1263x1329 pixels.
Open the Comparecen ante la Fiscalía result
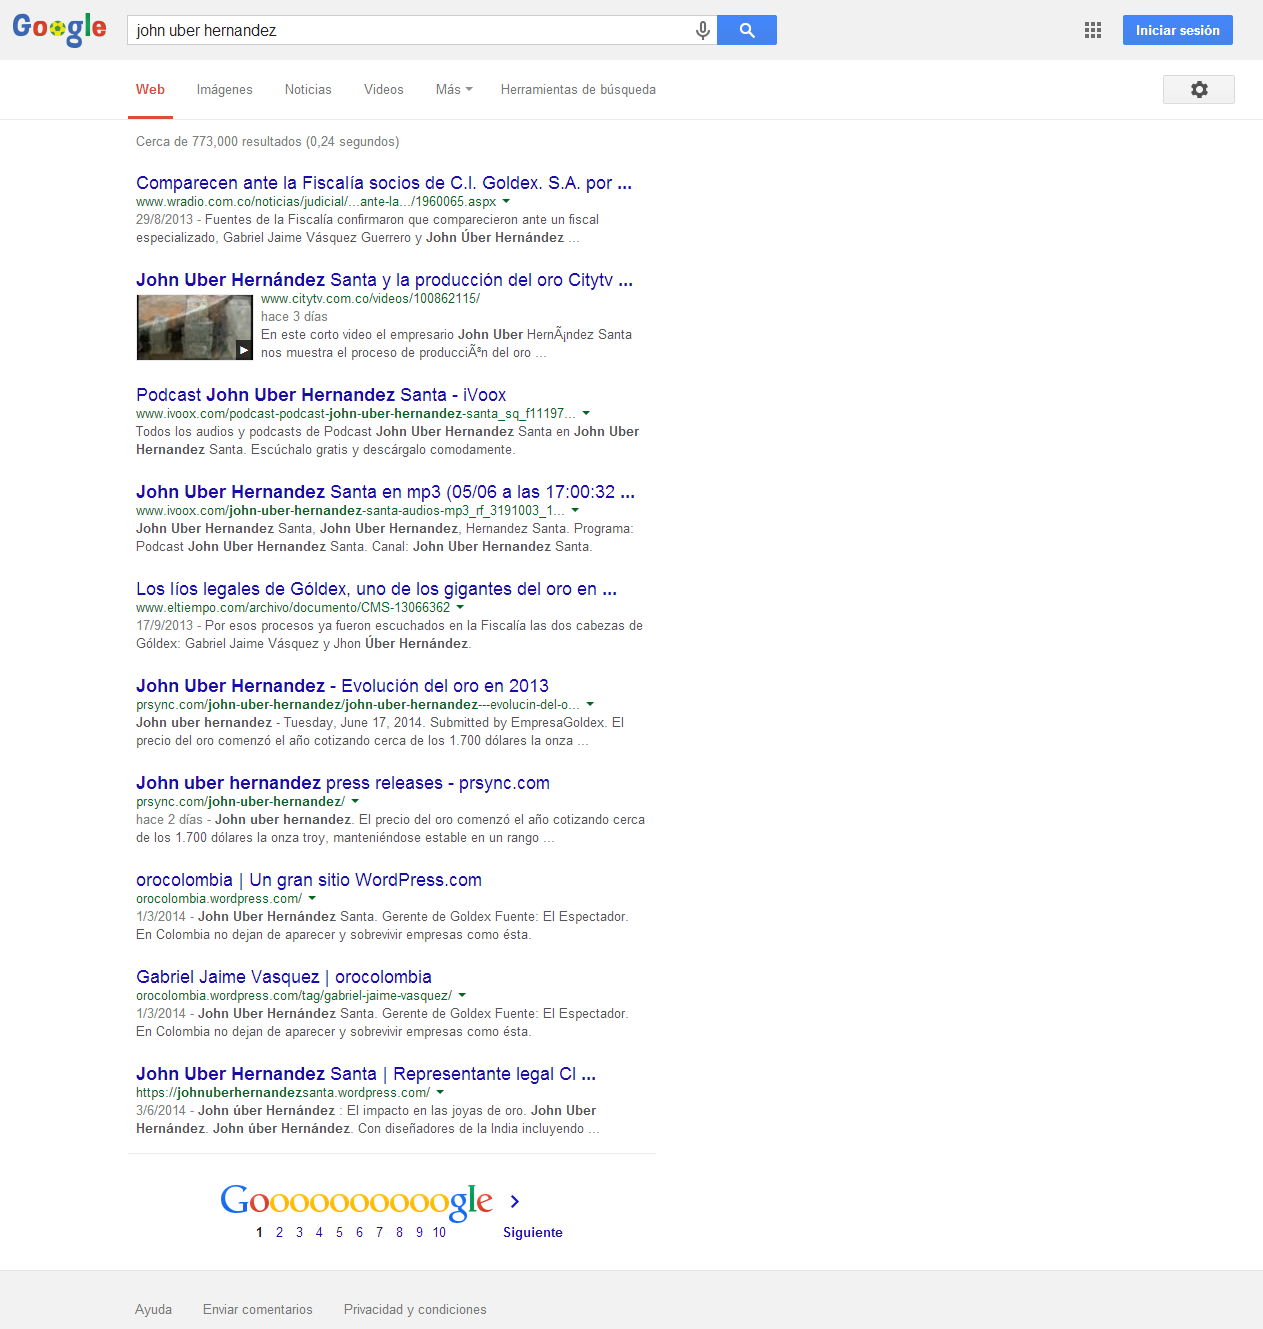[x=384, y=183]
